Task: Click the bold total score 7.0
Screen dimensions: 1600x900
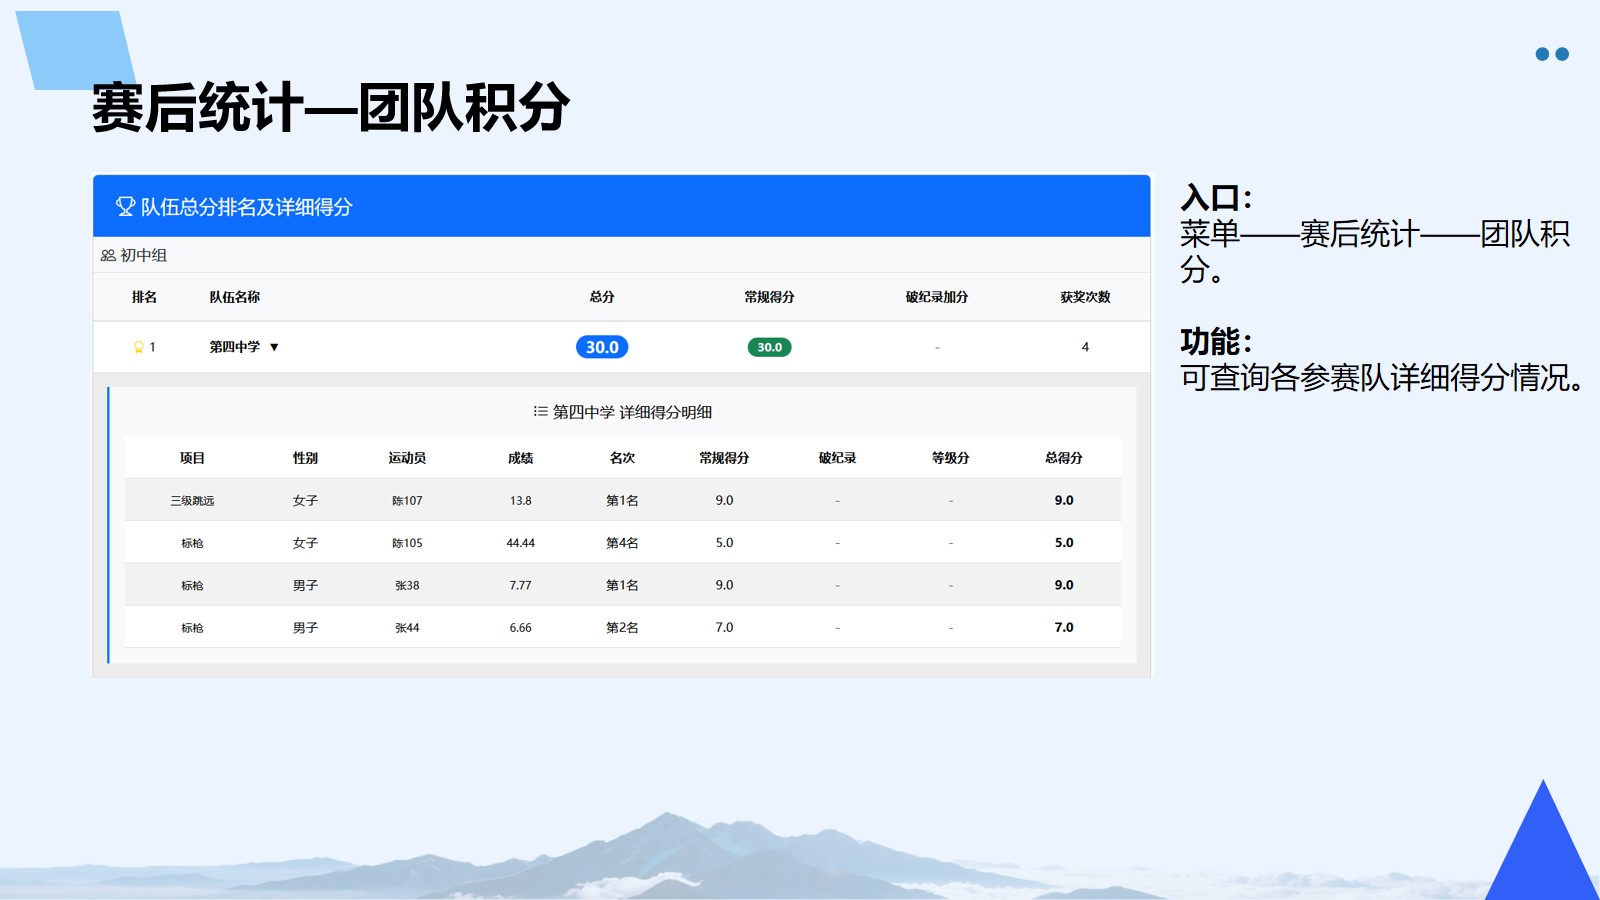Action: [1063, 628]
